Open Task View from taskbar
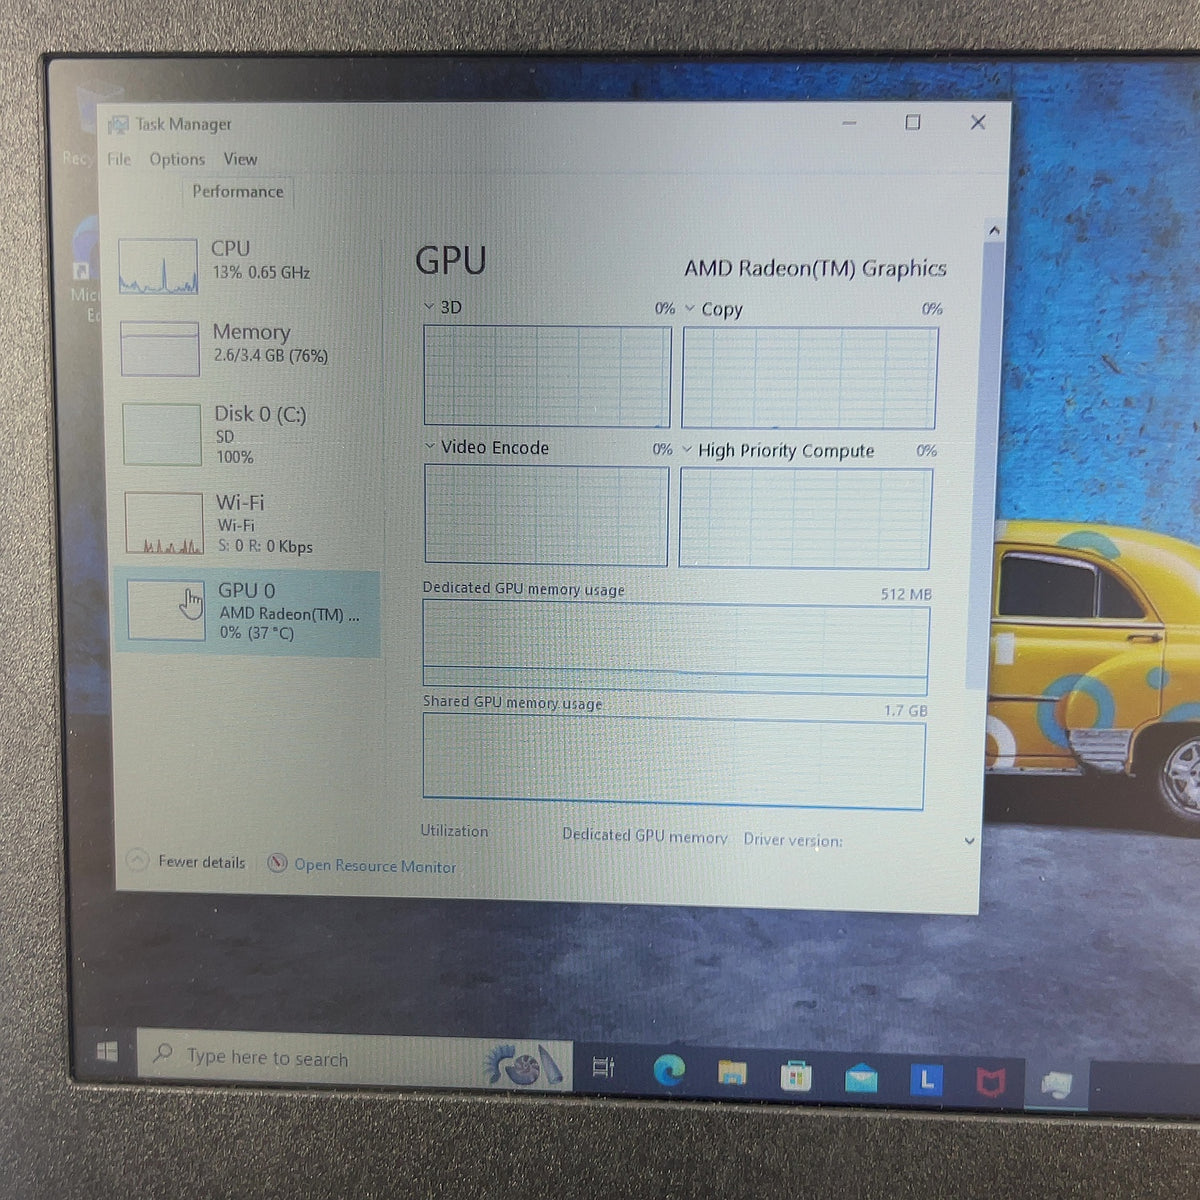This screenshot has height=1200, width=1200. 603,1067
